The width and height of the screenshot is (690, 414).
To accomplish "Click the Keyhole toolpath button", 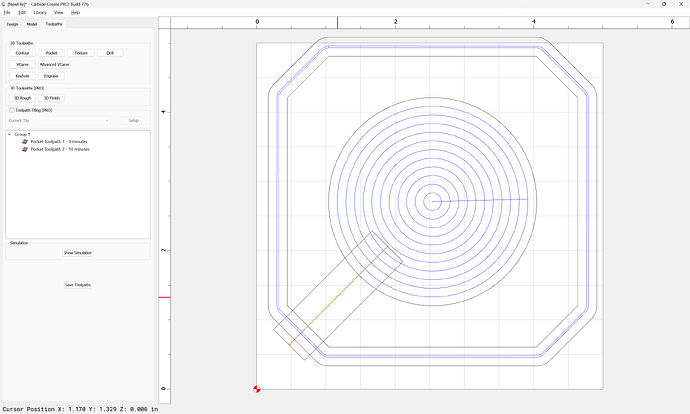I will [22, 76].
